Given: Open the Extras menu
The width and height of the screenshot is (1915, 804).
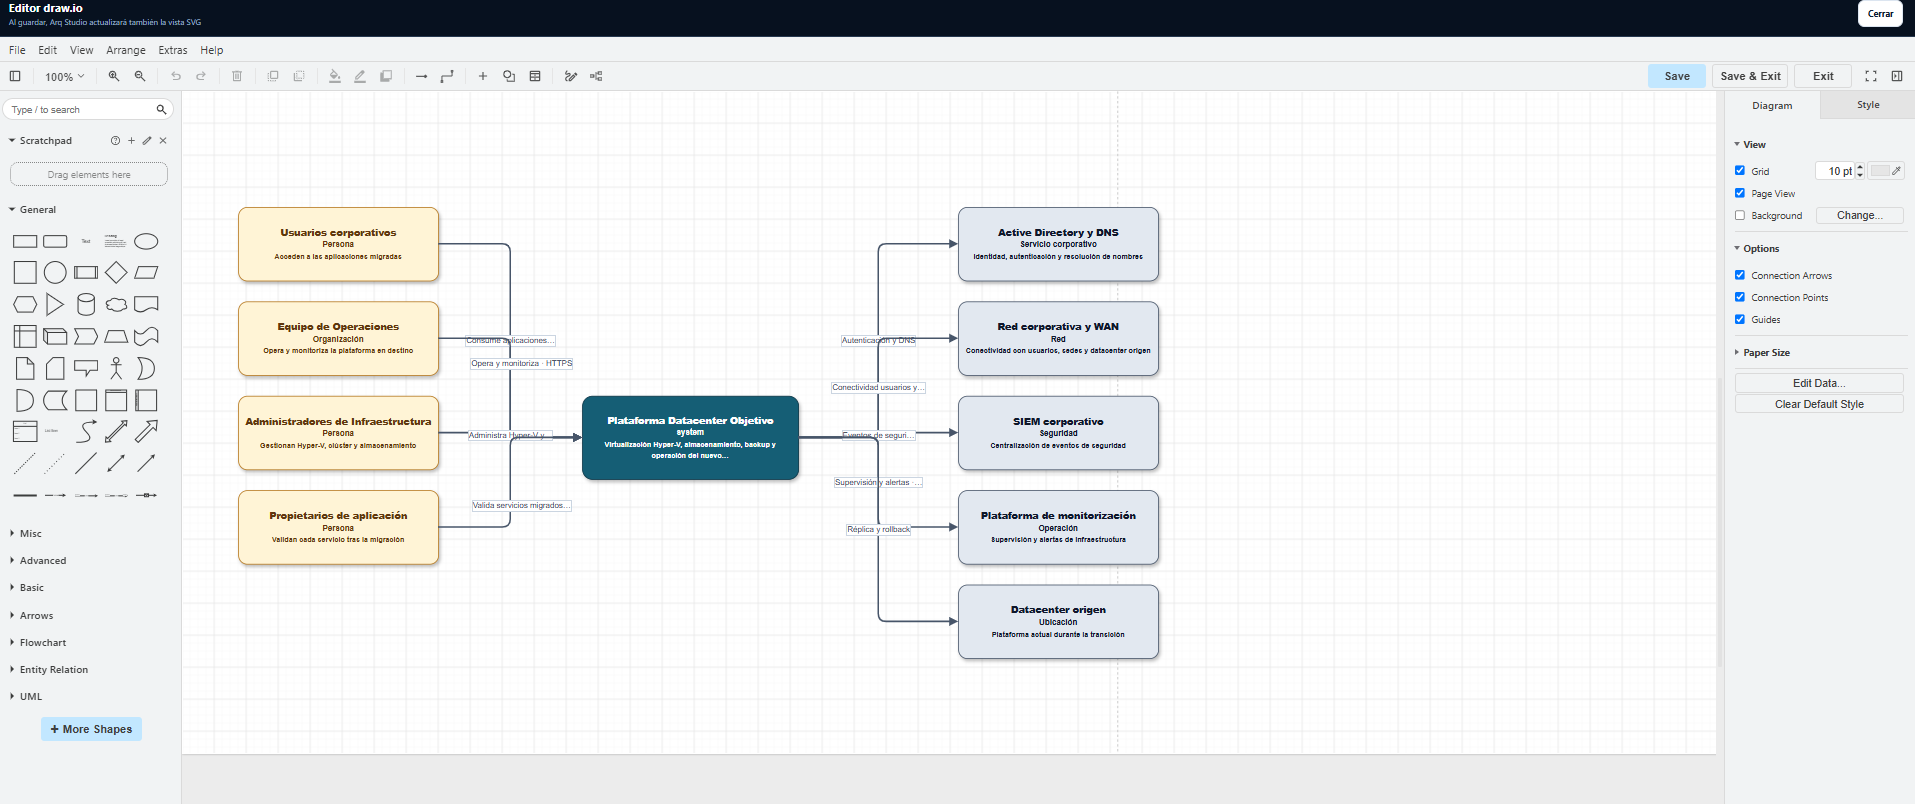Looking at the screenshot, I should pyautogui.click(x=173, y=50).
